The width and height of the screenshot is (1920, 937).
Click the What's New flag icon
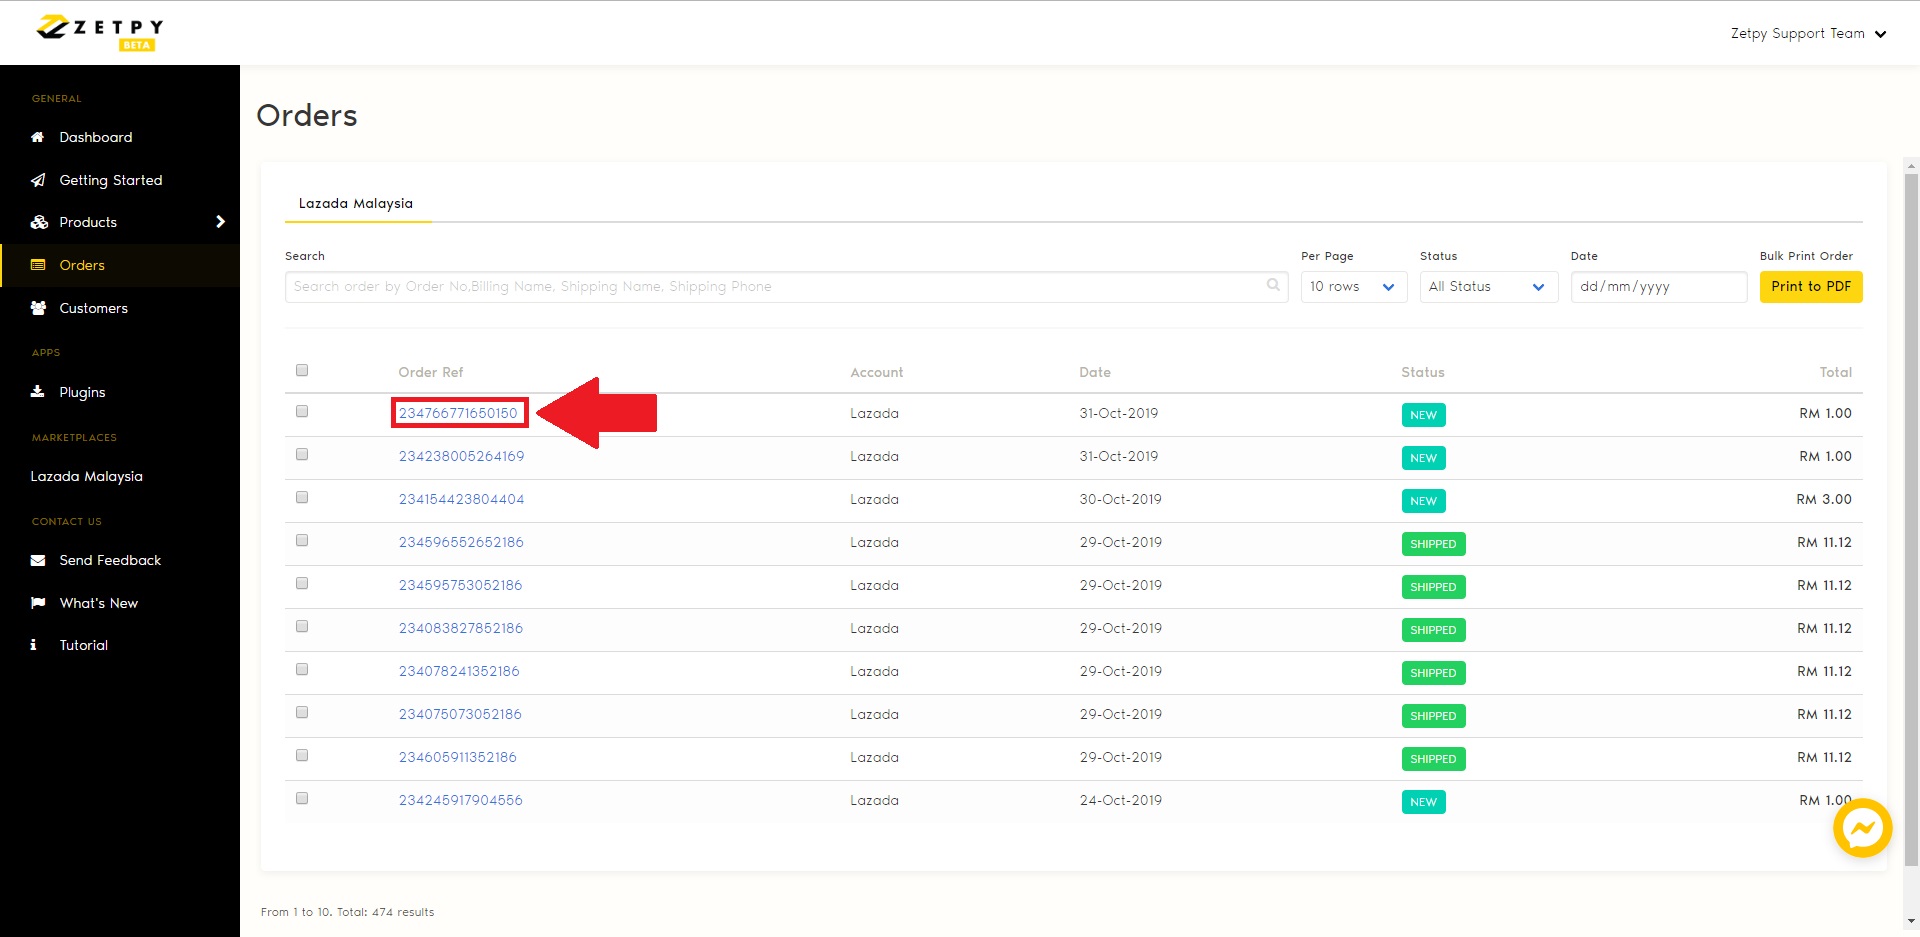click(x=38, y=603)
